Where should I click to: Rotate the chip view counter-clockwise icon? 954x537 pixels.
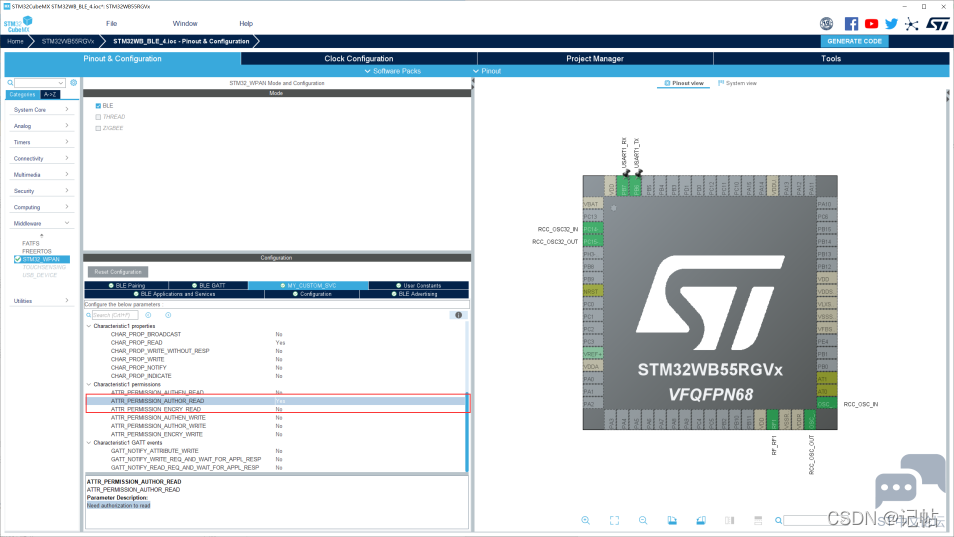point(701,521)
